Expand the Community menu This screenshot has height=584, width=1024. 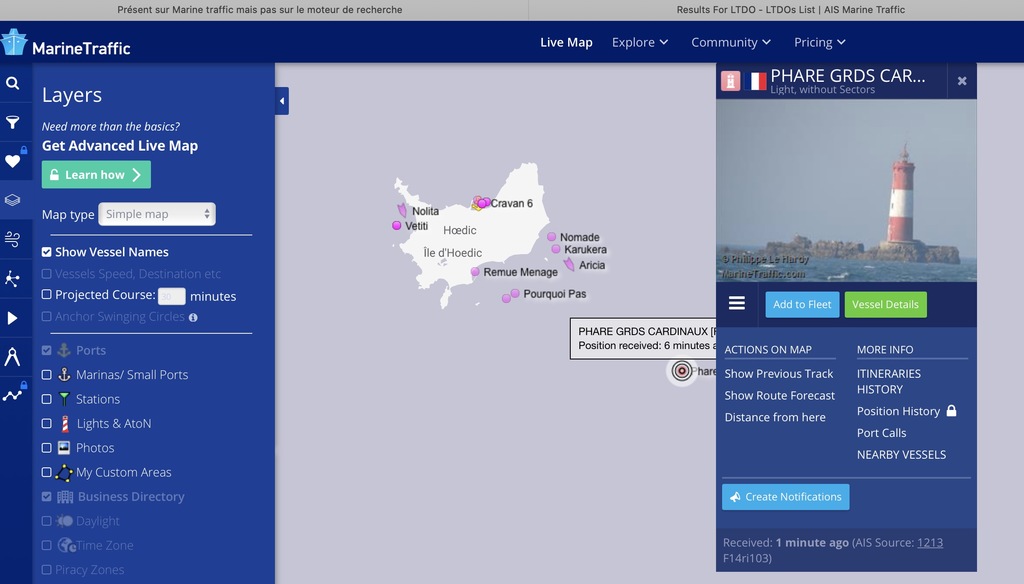[x=731, y=42]
